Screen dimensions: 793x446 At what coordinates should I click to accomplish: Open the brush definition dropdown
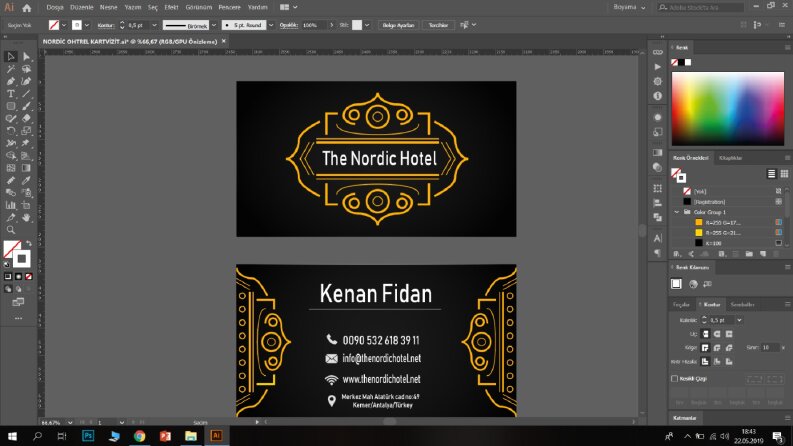click(x=213, y=25)
